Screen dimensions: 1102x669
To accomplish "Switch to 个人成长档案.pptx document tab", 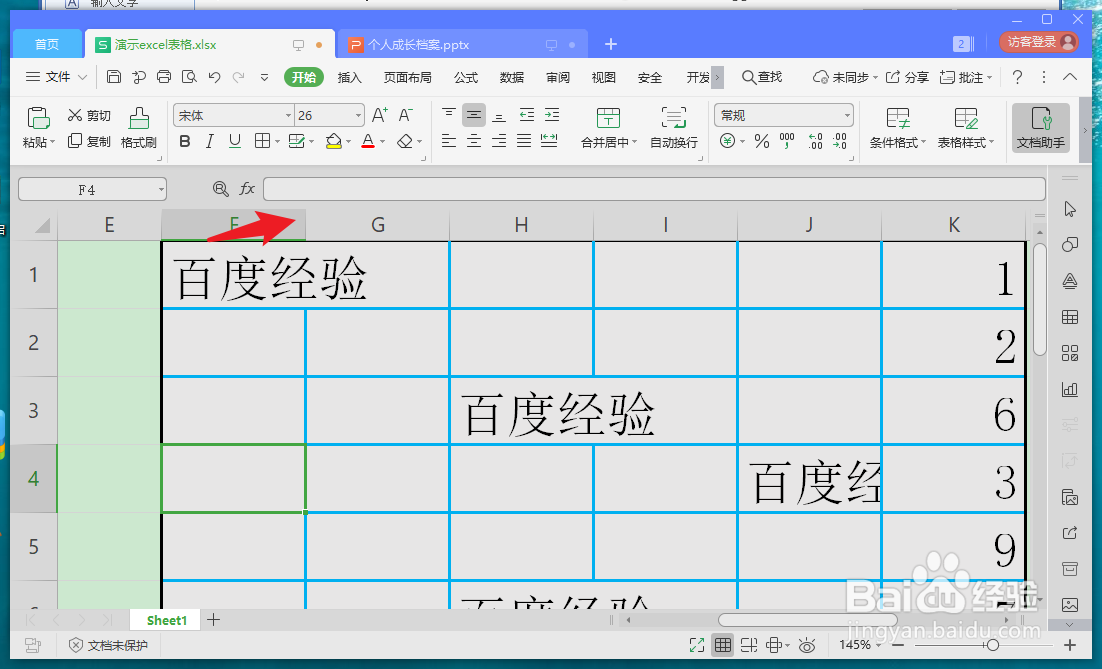I will coord(462,44).
